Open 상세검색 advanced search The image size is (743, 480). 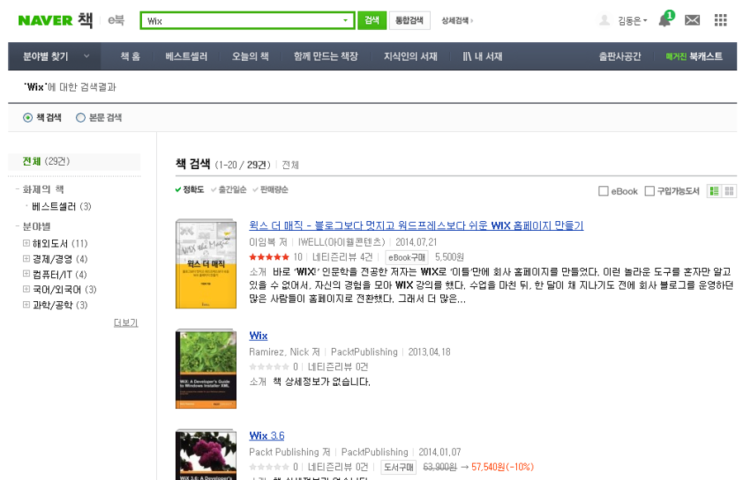457,20
